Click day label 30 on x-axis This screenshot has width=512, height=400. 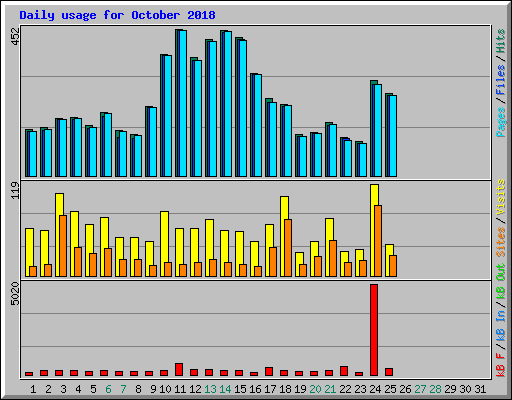(x=465, y=389)
